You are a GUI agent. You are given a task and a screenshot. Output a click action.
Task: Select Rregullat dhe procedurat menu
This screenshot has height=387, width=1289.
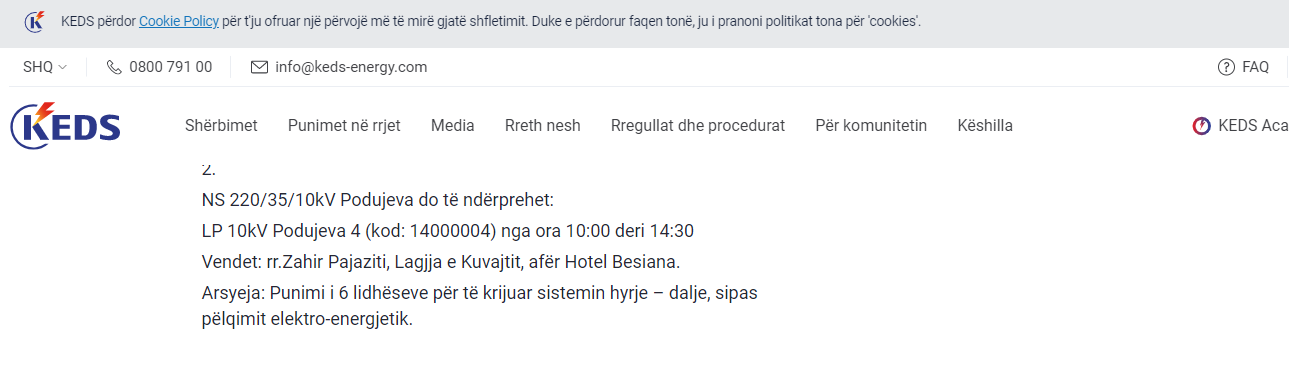point(698,126)
